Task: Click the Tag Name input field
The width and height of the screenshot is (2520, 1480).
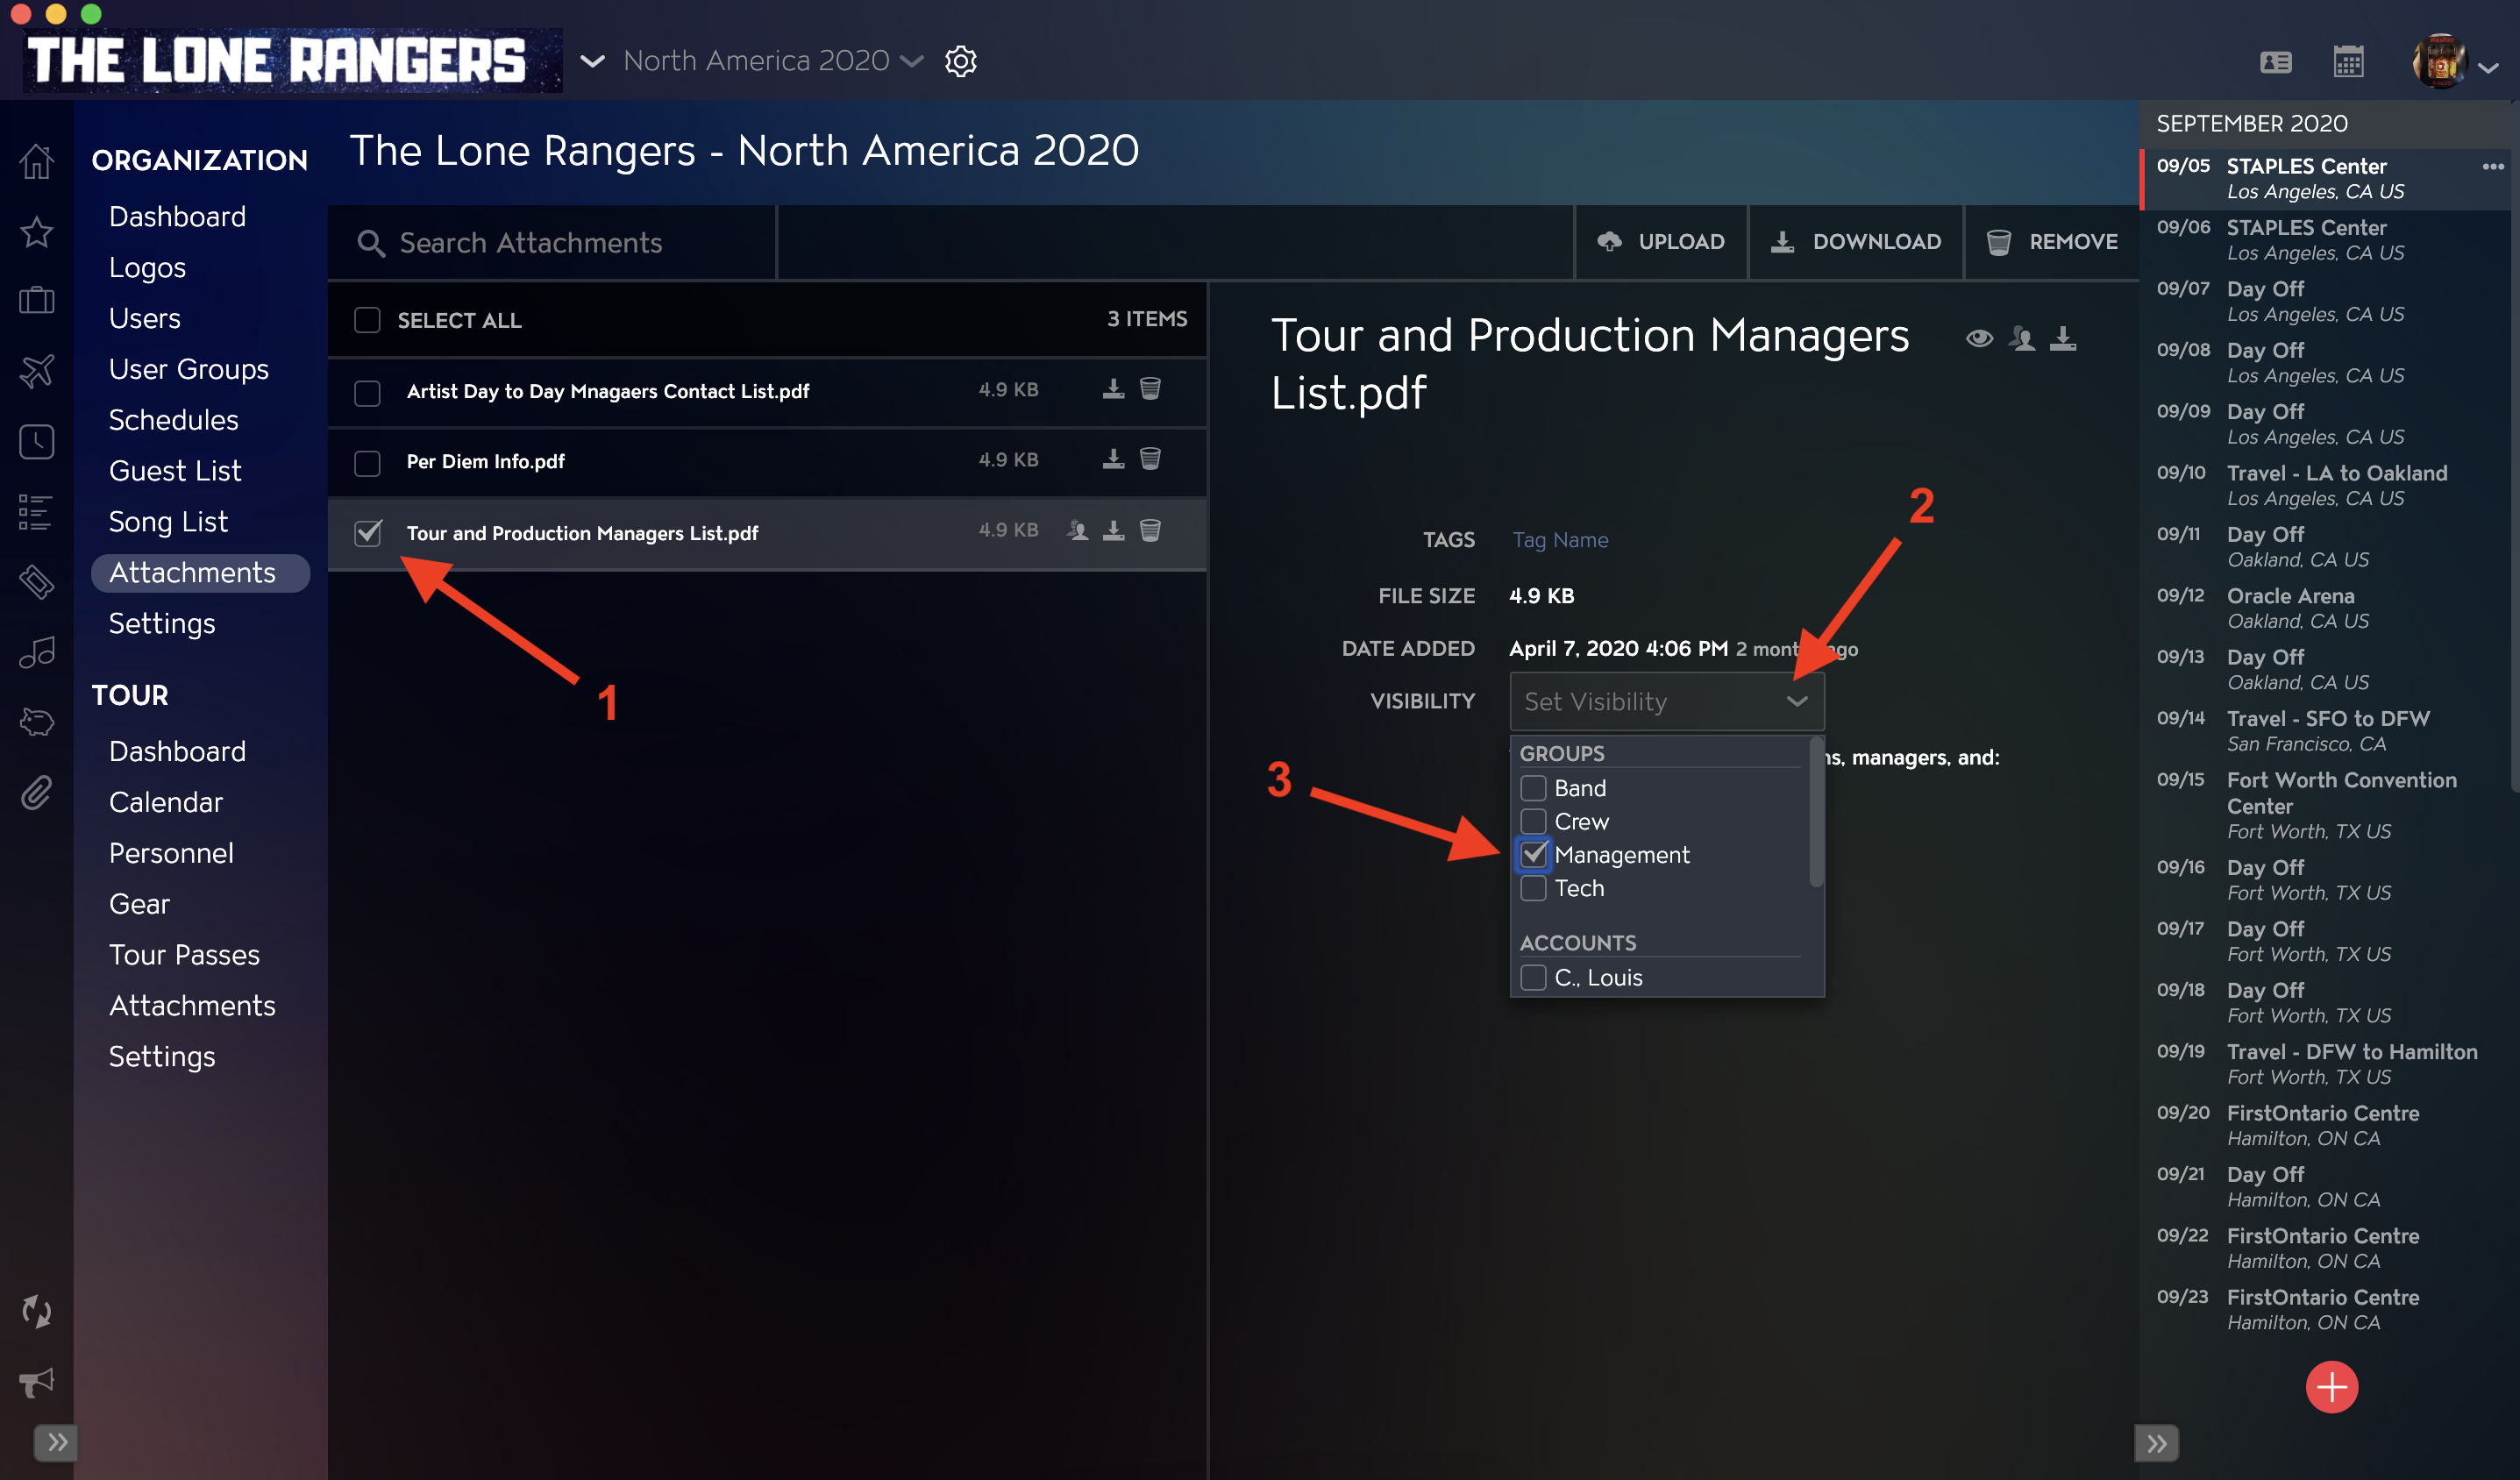Action: coord(1560,540)
